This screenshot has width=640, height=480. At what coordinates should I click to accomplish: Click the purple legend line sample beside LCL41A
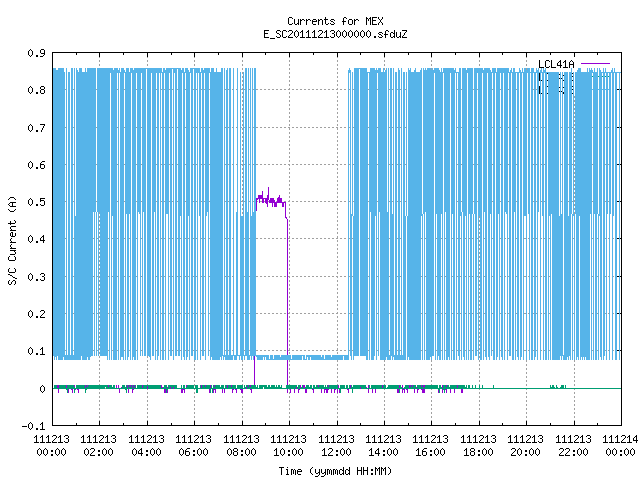tap(595, 64)
